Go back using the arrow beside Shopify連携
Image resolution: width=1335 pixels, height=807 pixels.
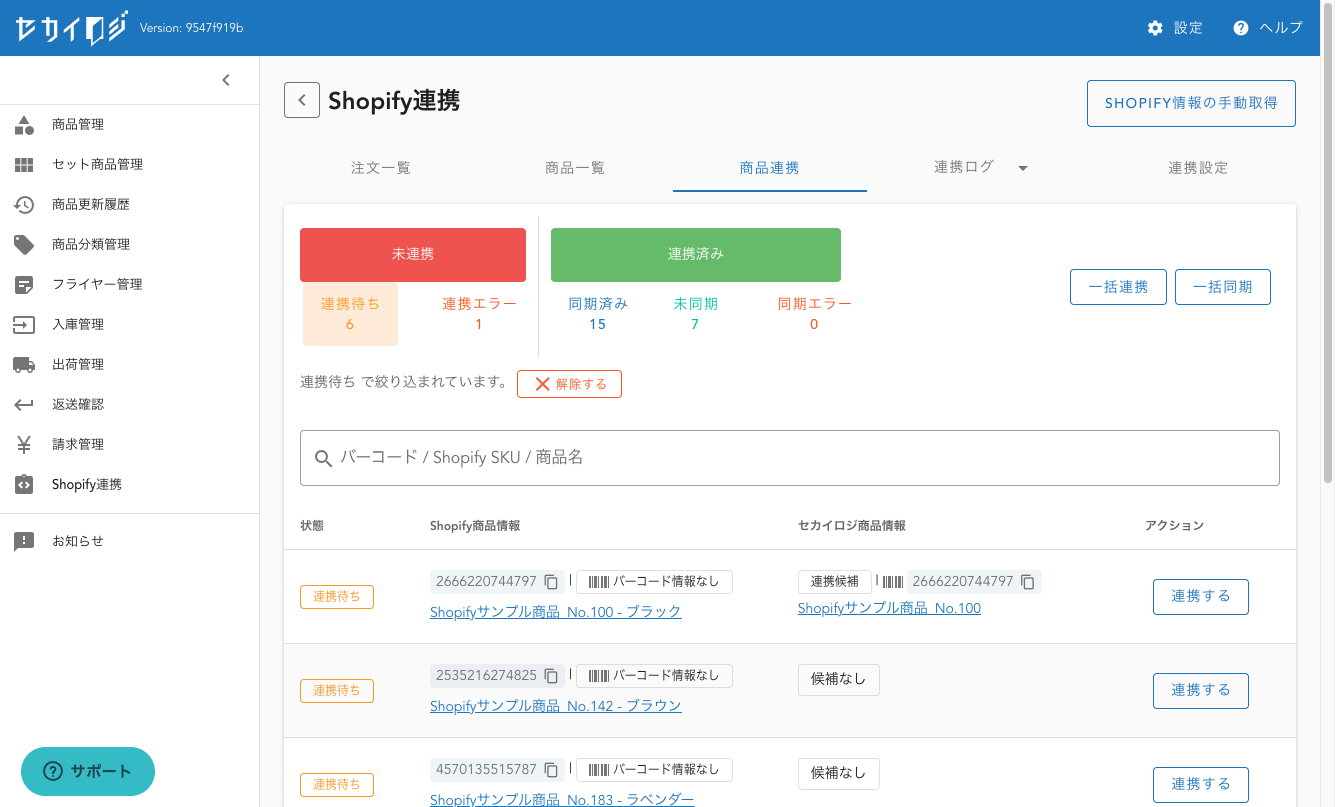tap(302, 100)
